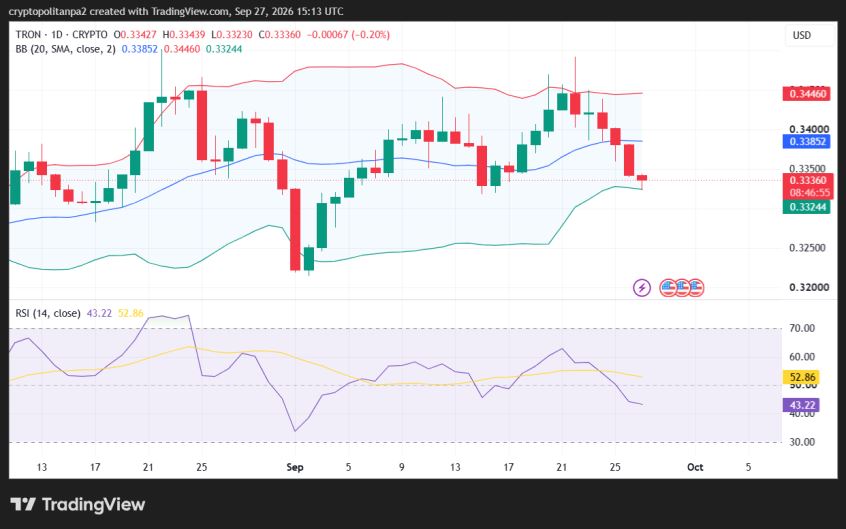Viewport: 846px width, 529px height.
Task: Click the Oct label on the date axis
Action: 695,467
